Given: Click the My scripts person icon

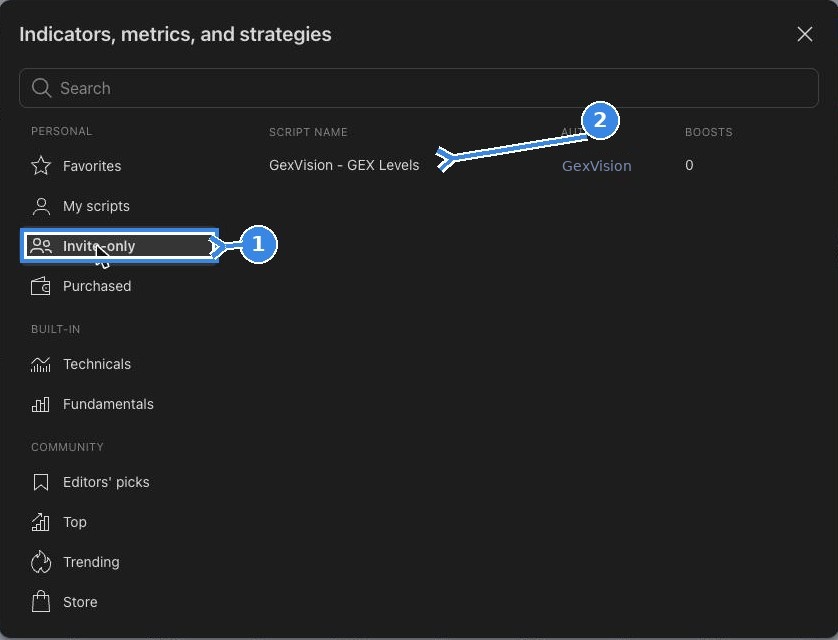Looking at the screenshot, I should [41, 206].
